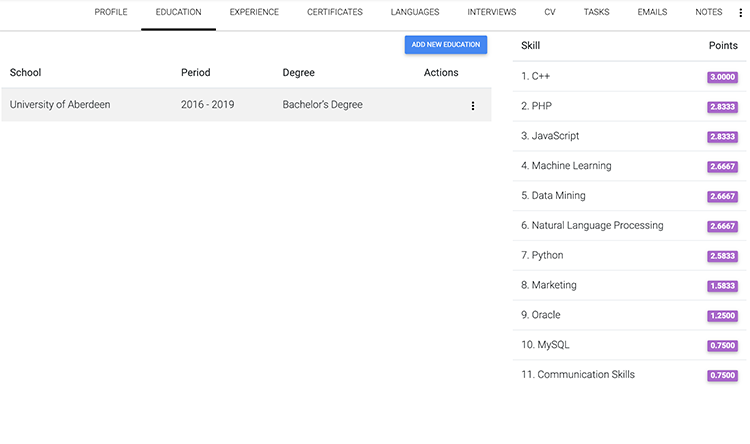Image resolution: width=750 pixels, height=444 pixels.
Task: Open the Experience tab
Action: coord(254,13)
